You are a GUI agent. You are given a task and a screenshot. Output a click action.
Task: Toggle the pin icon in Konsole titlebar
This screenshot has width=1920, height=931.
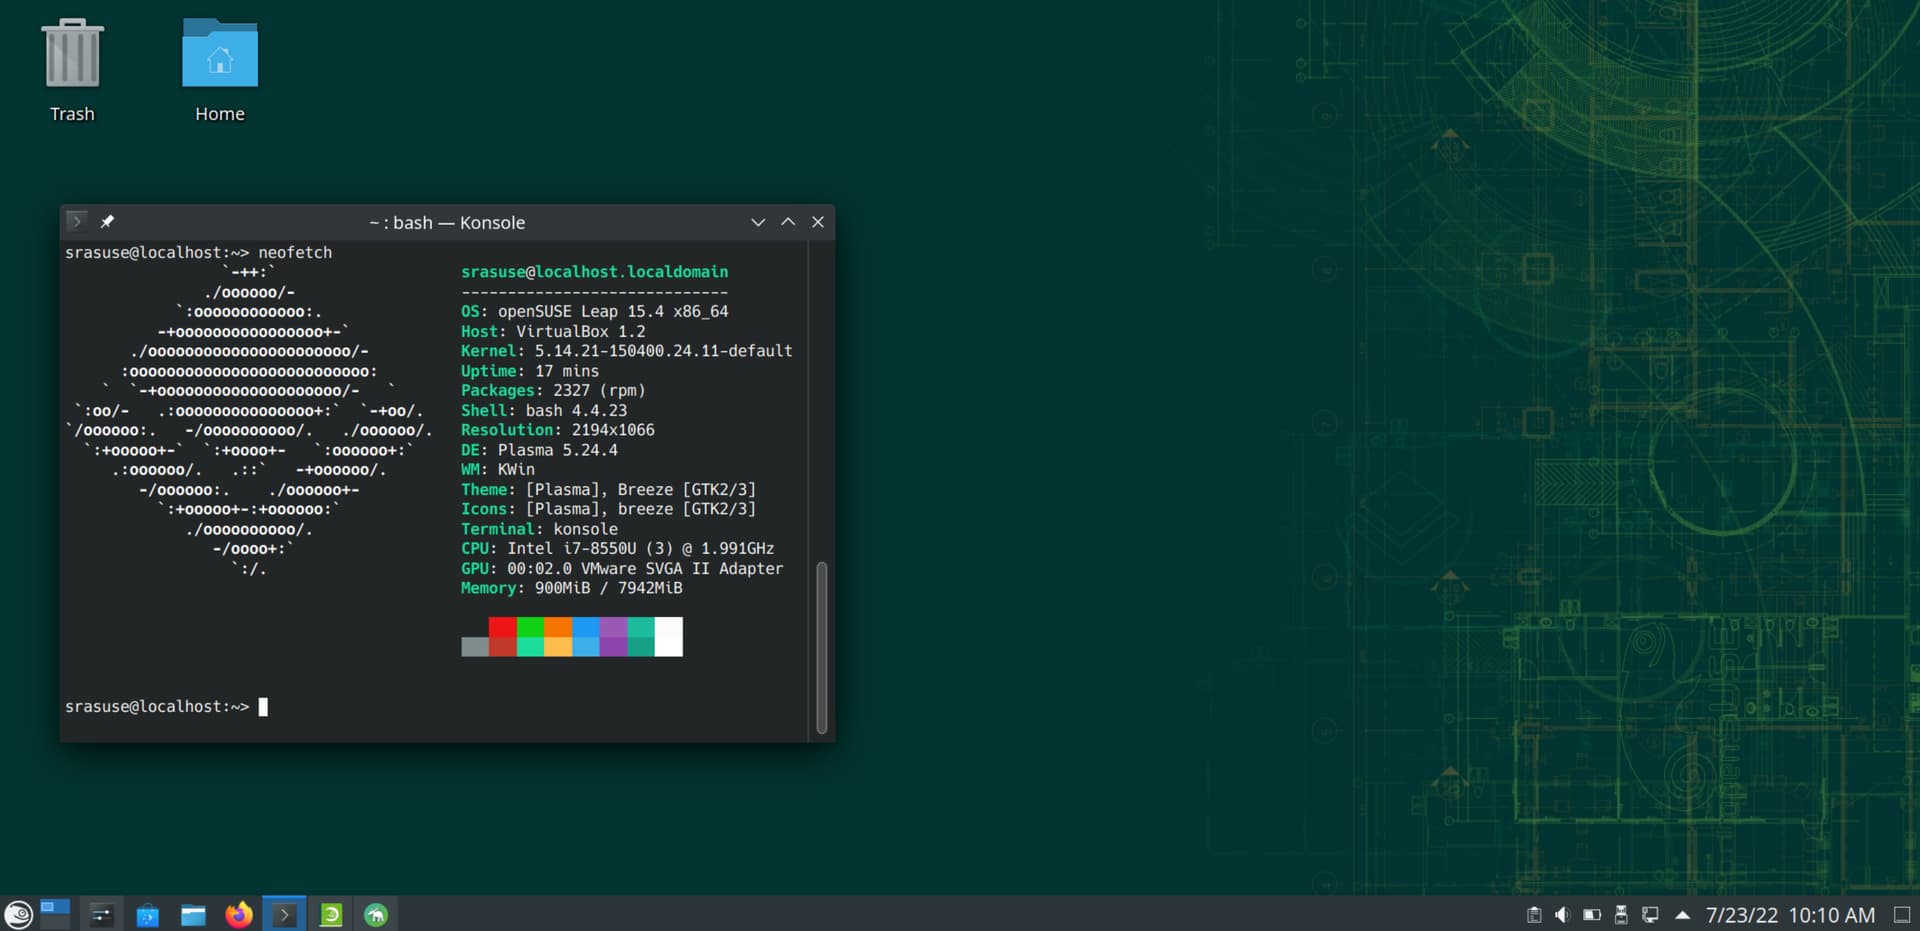(x=107, y=221)
